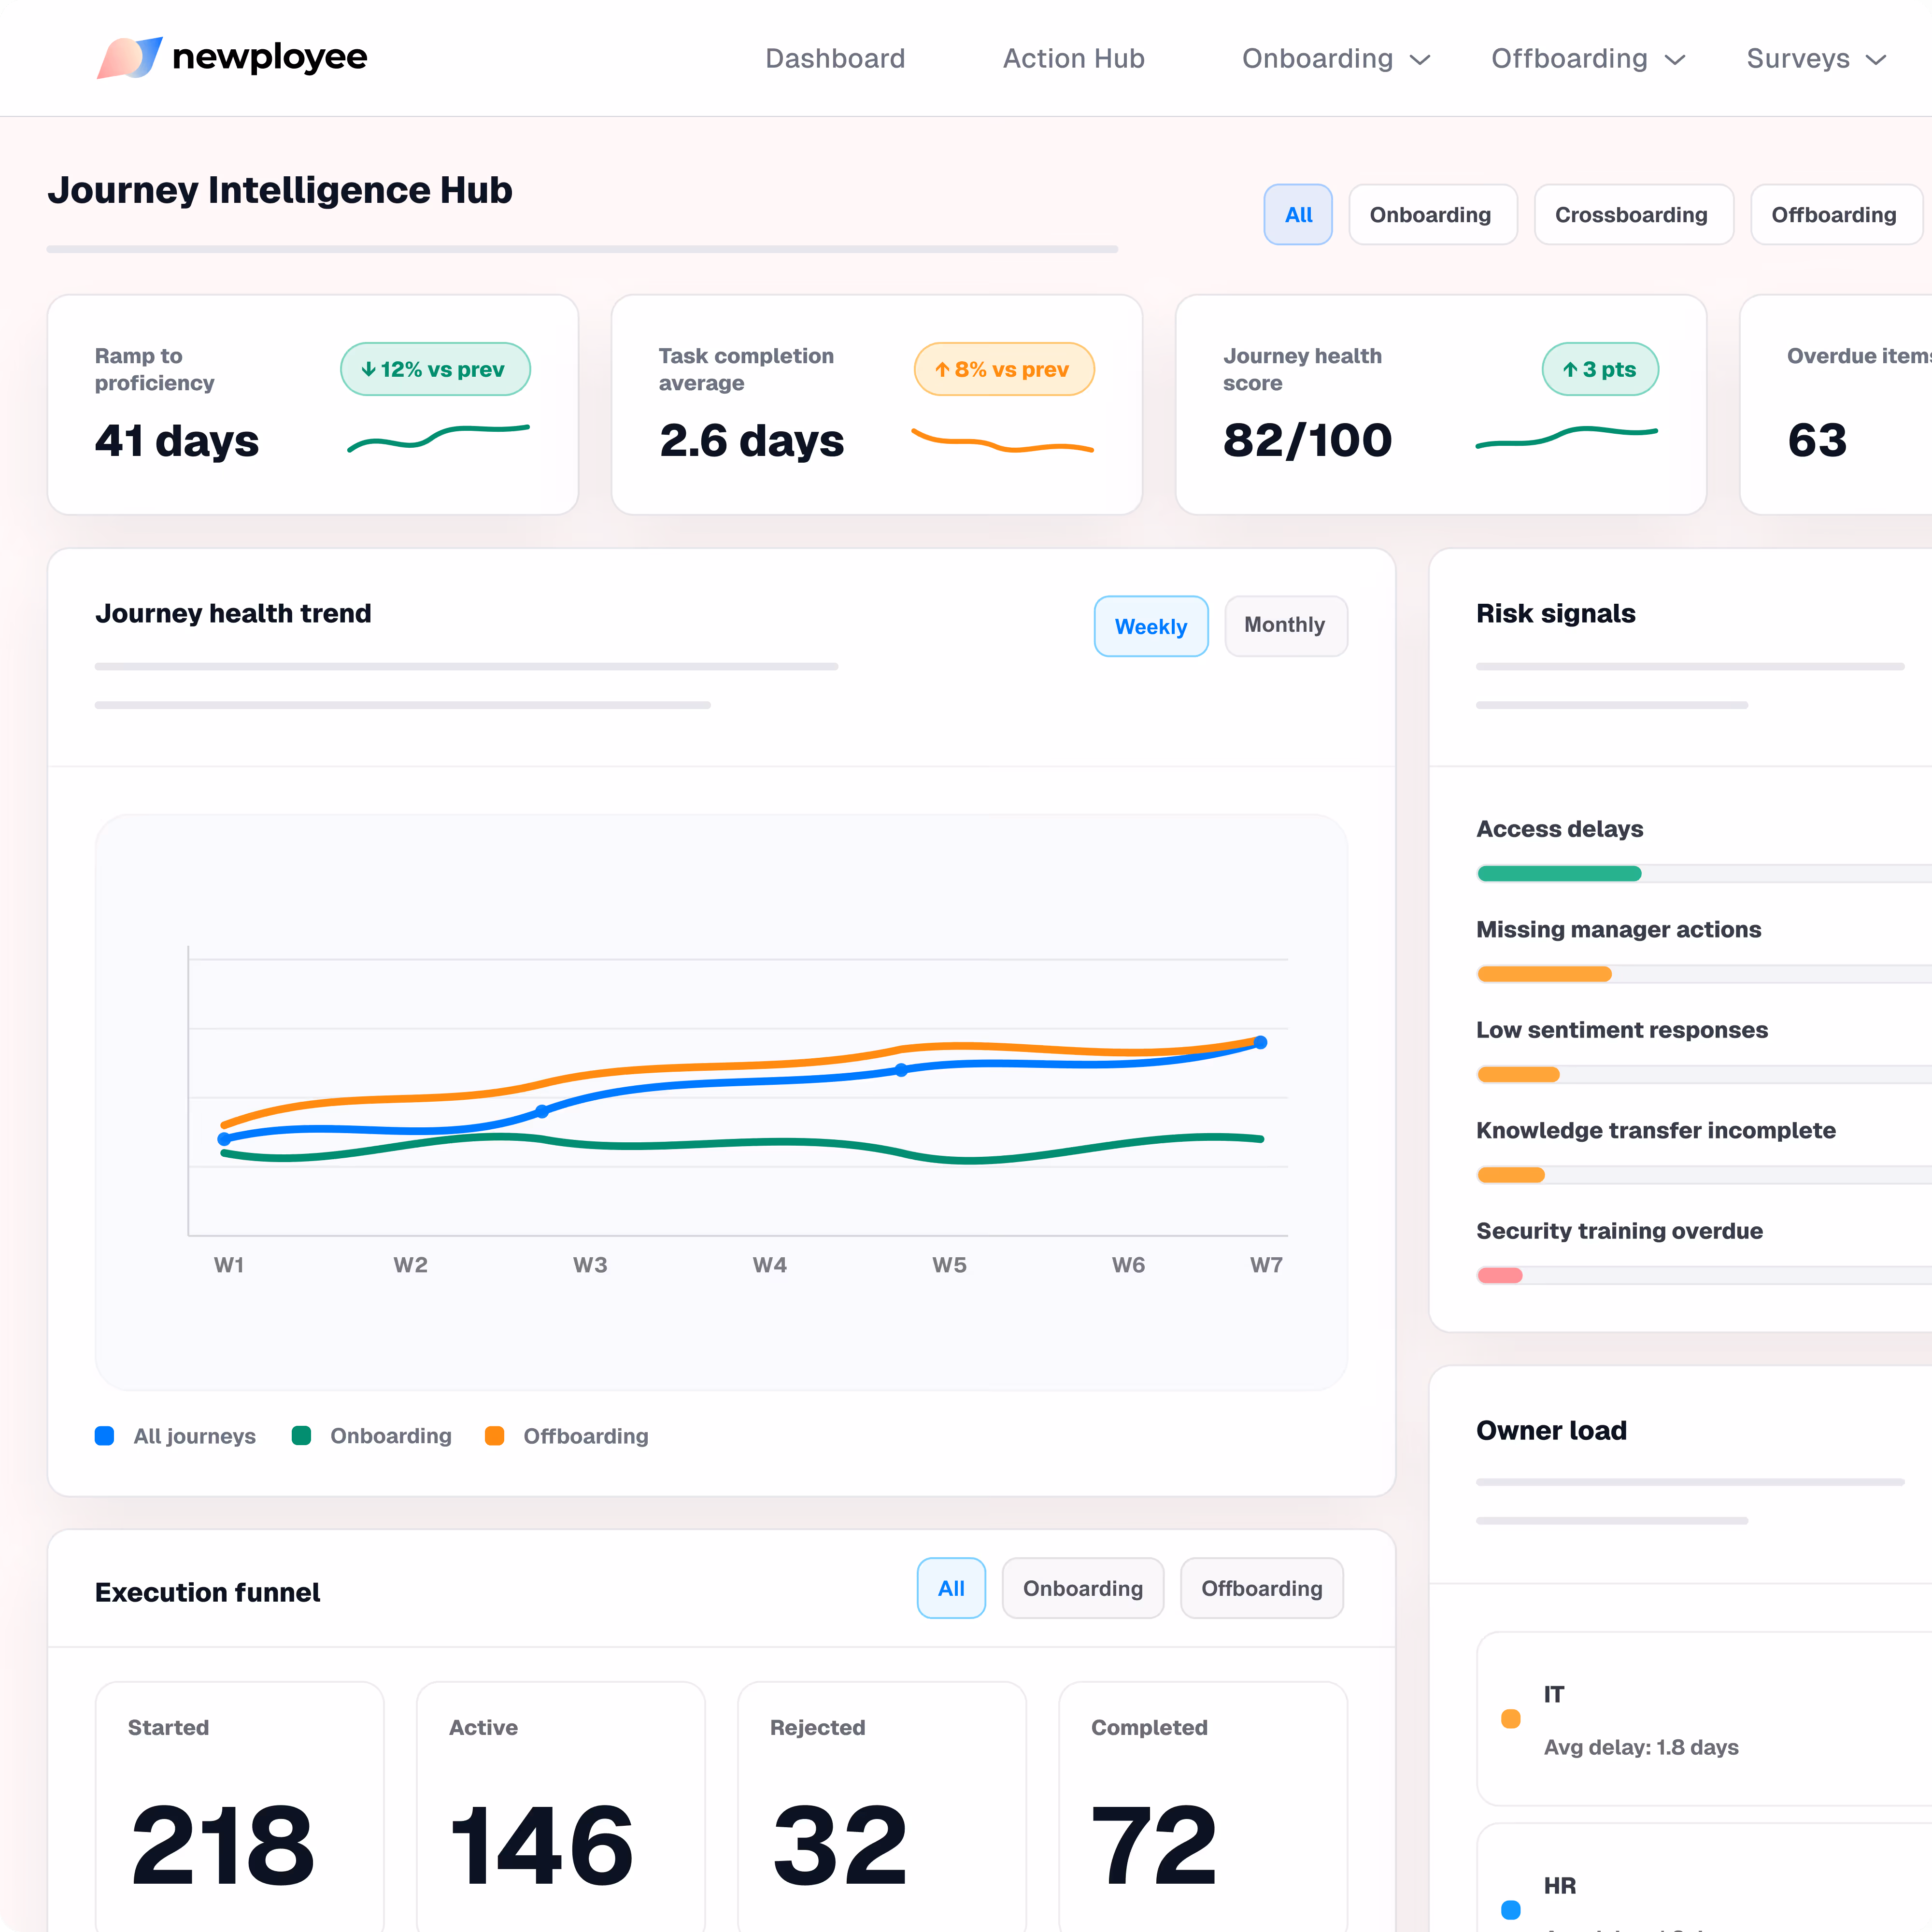Filter execution funnel by Onboarding
This screenshot has width=1932, height=1932.
click(x=1082, y=1588)
